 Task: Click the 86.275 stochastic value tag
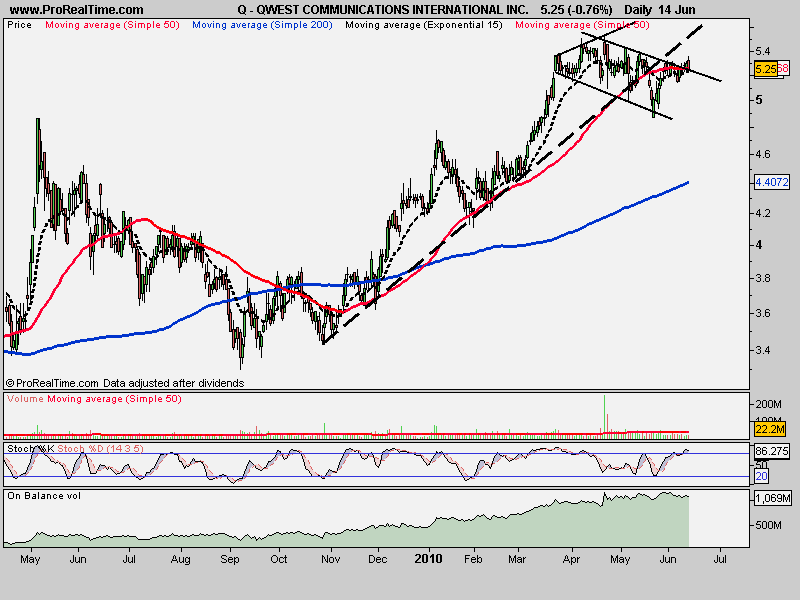(x=771, y=451)
